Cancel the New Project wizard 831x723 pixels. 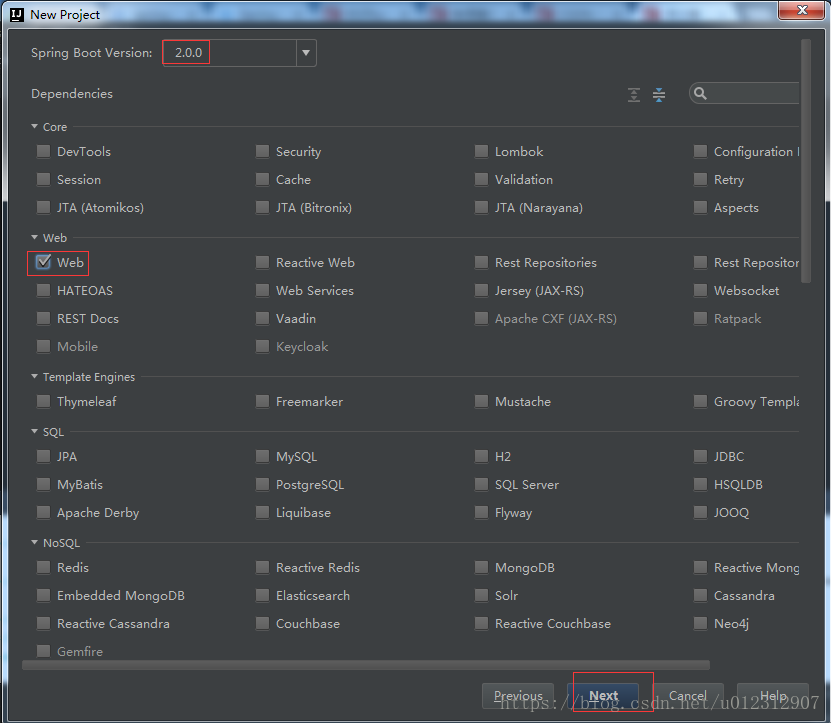687,695
